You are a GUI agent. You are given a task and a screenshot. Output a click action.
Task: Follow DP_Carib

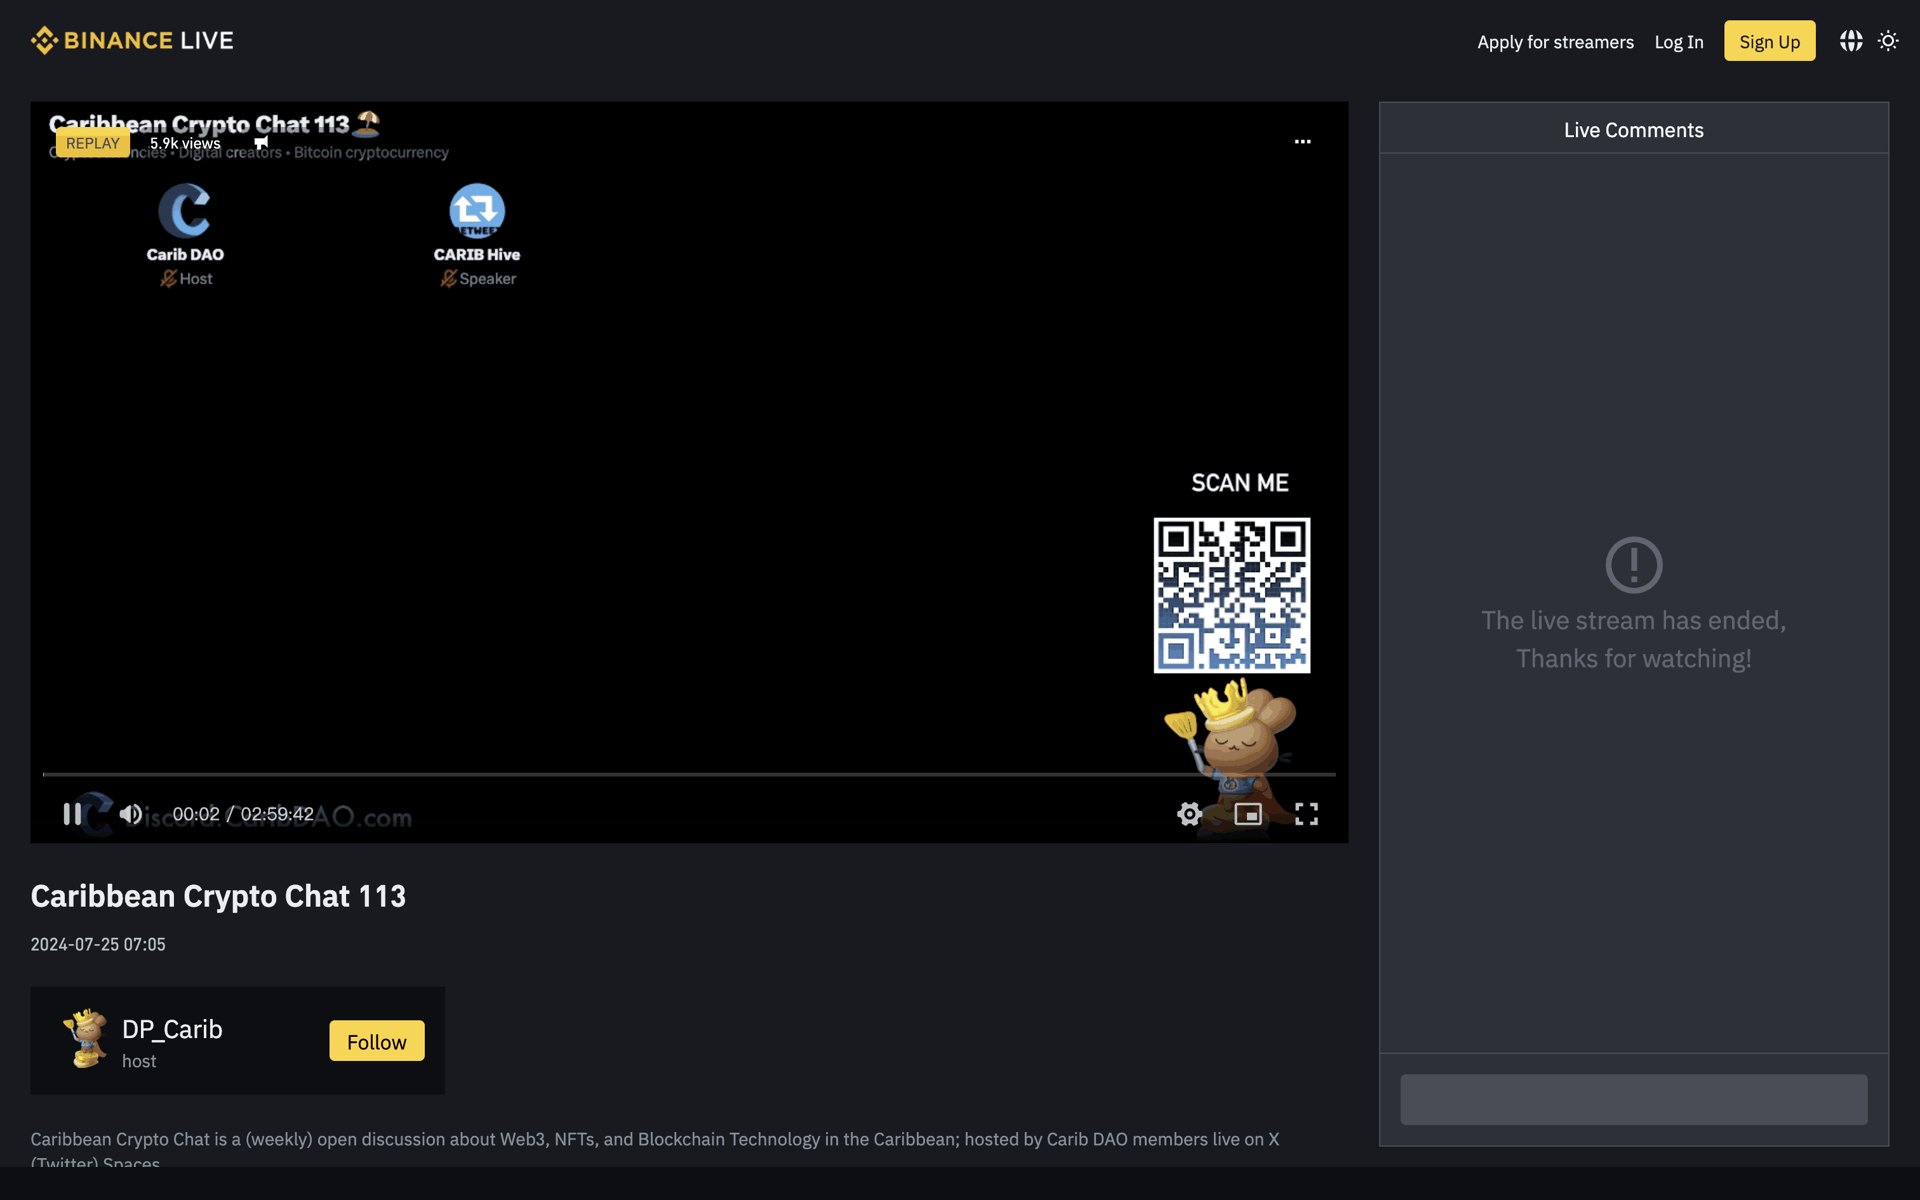coord(377,1041)
